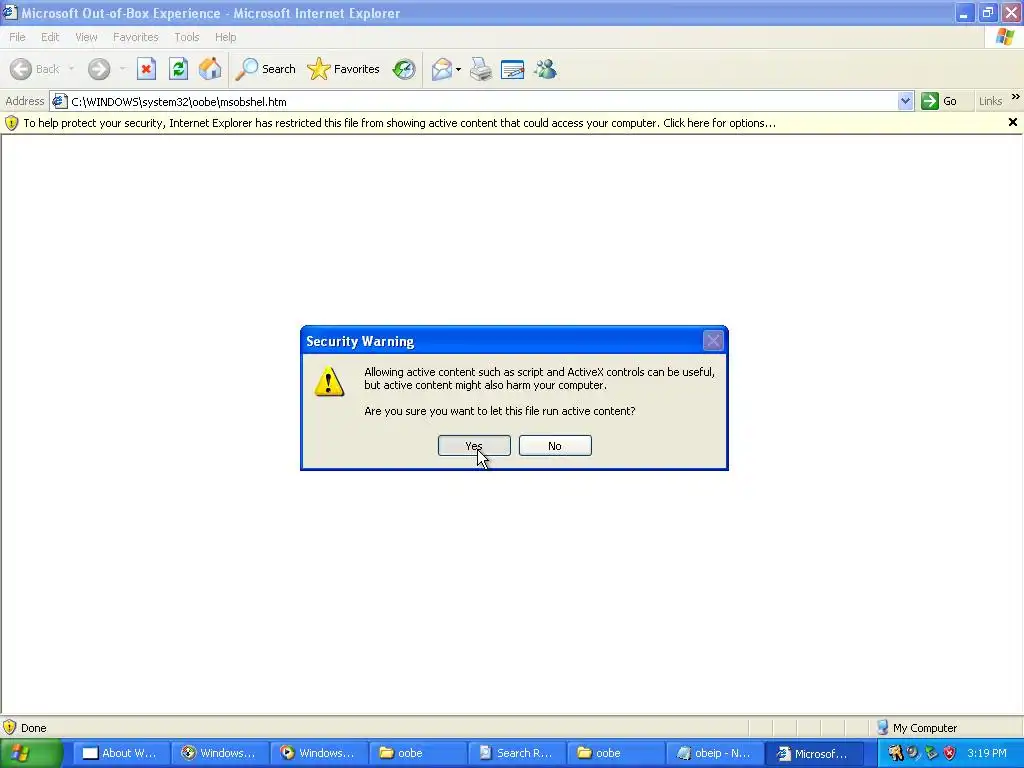Switch to Search R... taskbar item
The width and height of the screenshot is (1024, 768).
[516, 753]
